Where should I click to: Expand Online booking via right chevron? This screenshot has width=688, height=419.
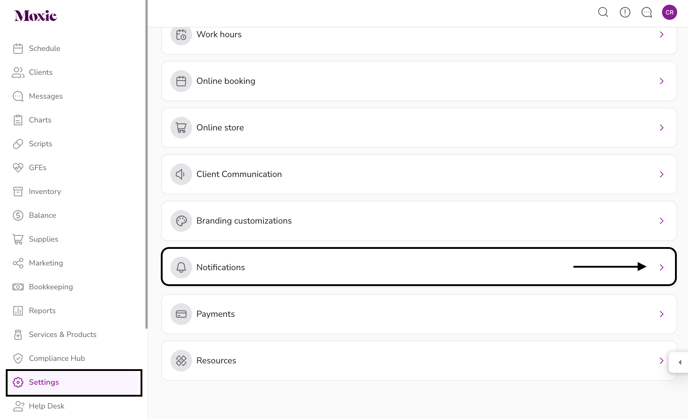point(661,81)
